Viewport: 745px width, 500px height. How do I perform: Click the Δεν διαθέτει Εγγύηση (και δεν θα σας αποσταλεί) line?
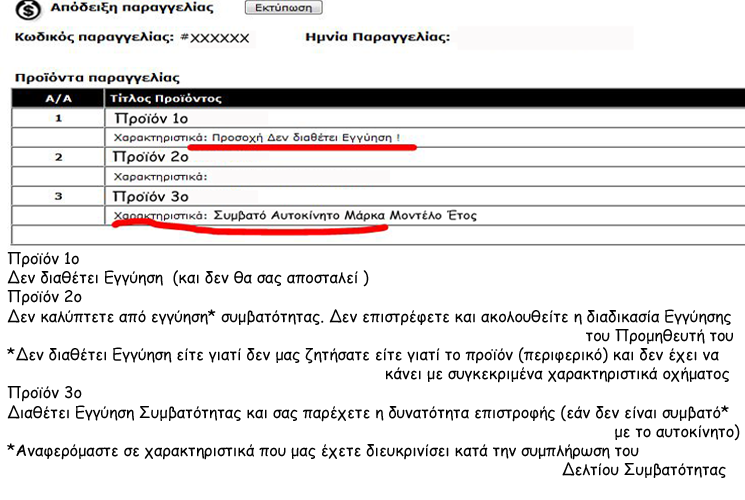coord(188,278)
